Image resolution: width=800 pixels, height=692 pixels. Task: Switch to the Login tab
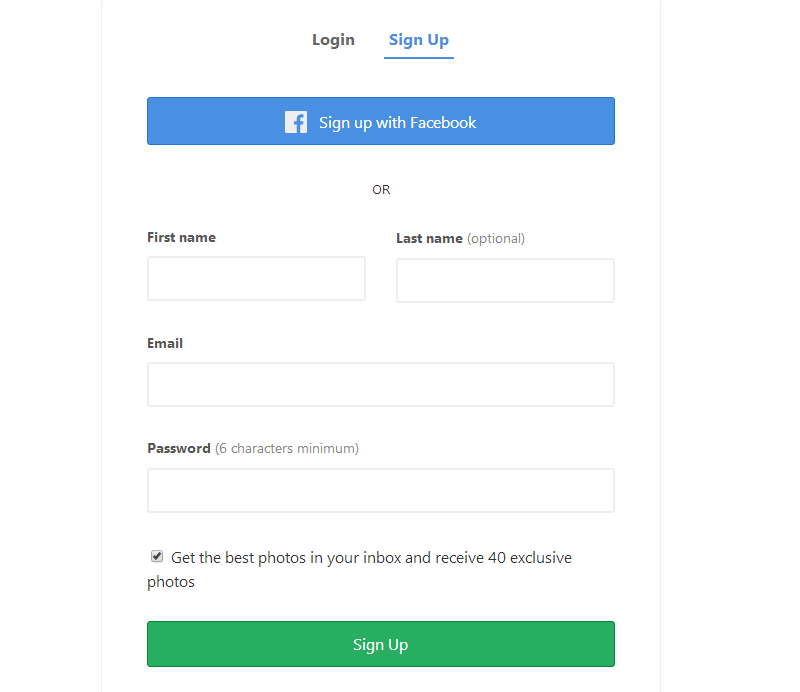[333, 40]
